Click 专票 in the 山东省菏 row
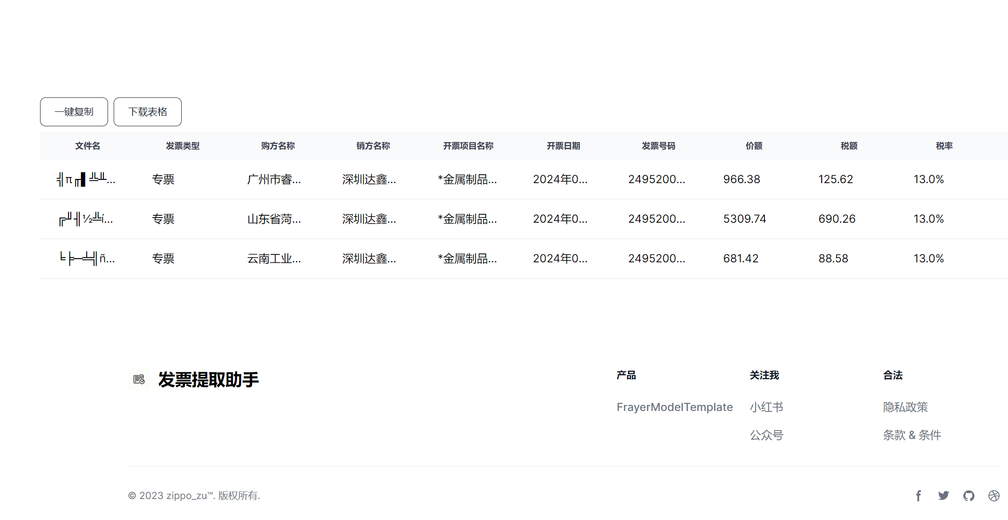Screen dimensions: 1008x520 point(163,219)
